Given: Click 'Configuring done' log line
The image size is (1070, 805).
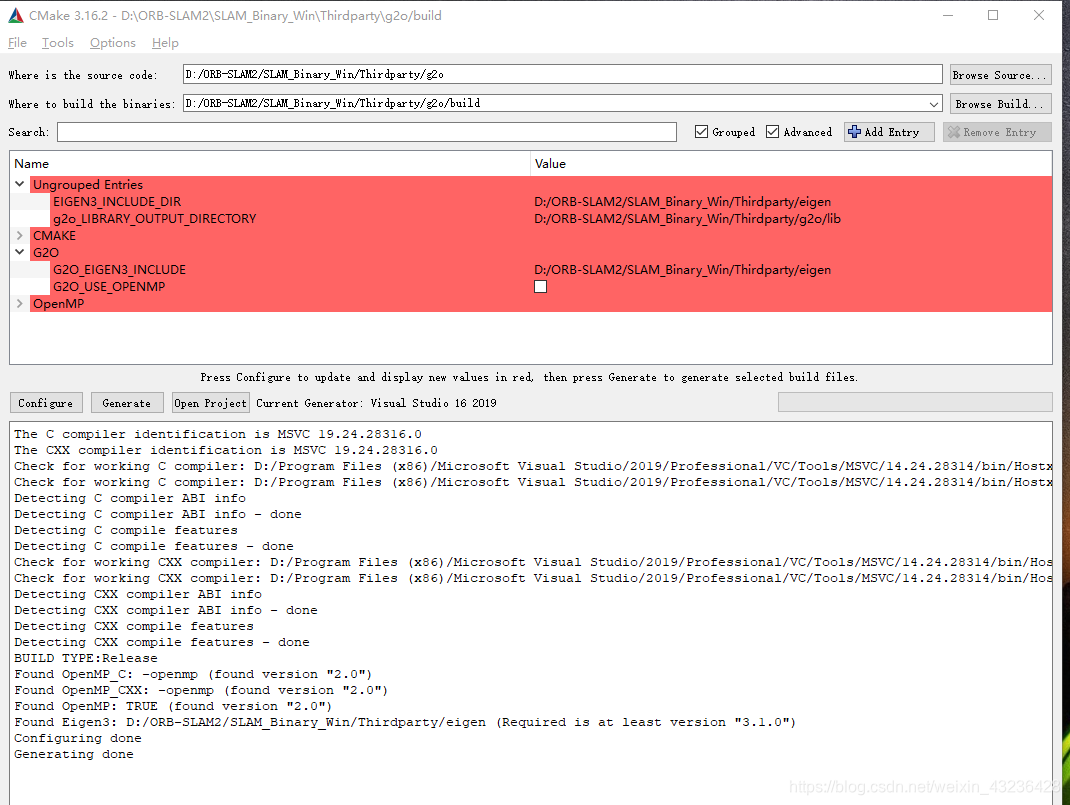Looking at the screenshot, I should pyautogui.click(x=78, y=738).
